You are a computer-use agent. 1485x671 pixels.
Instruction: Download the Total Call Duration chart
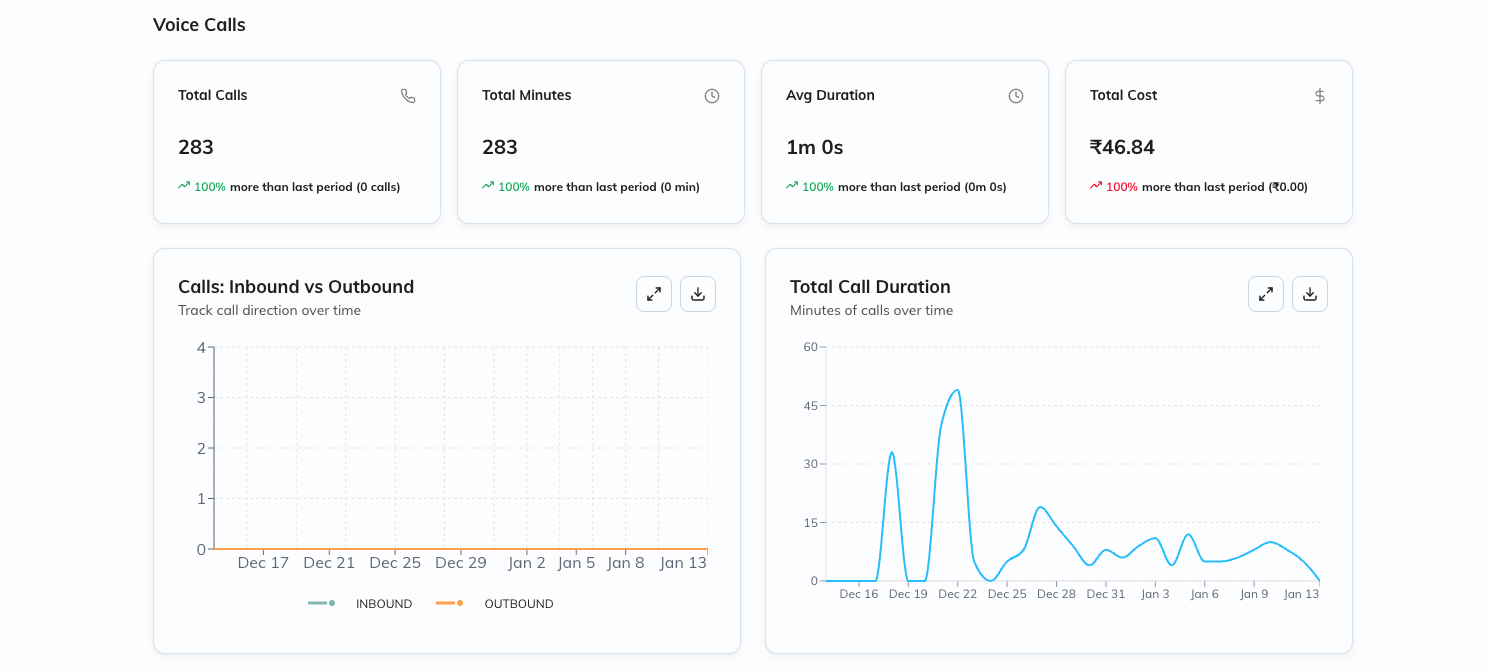pos(1310,294)
